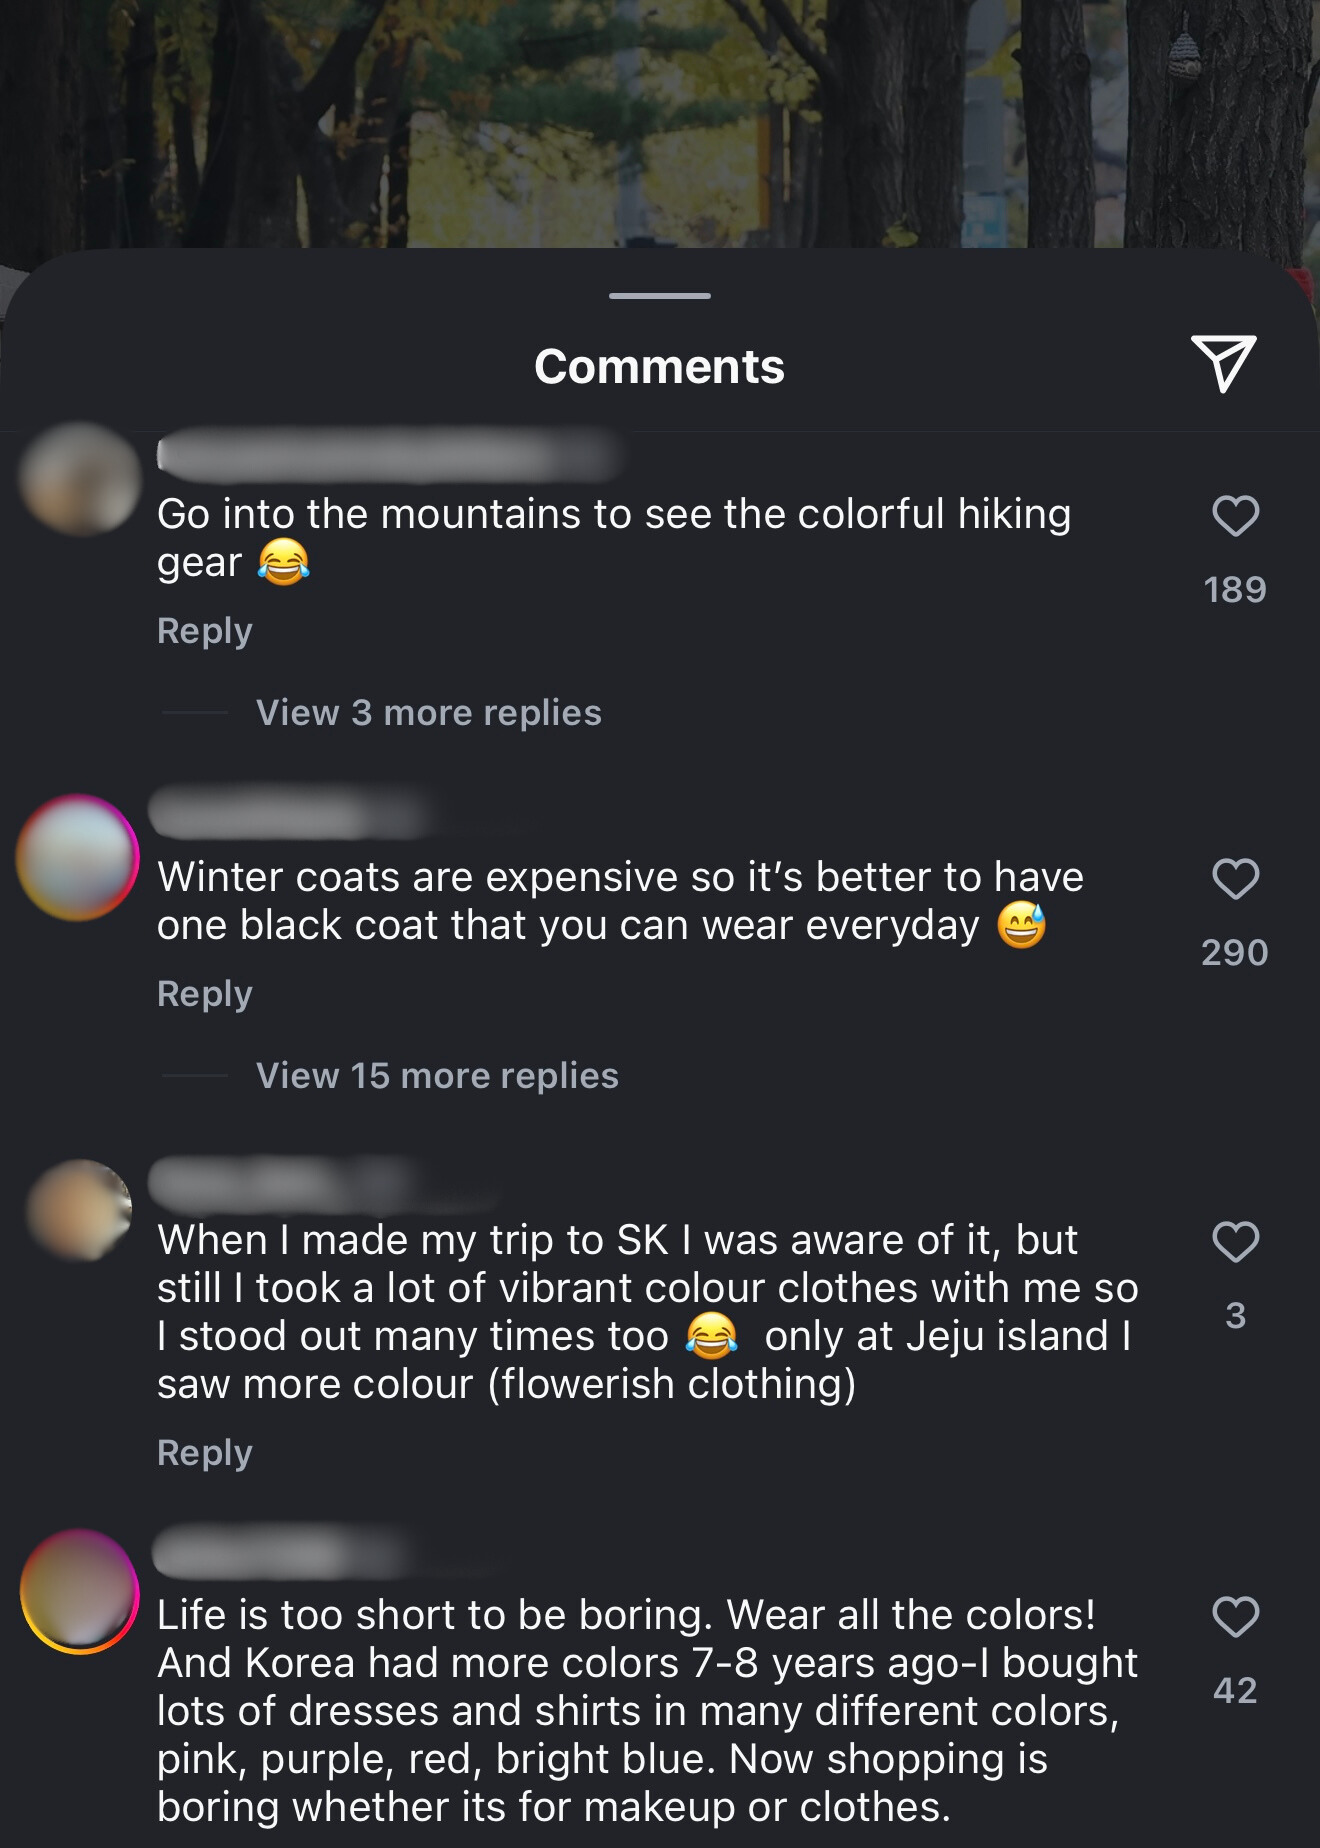Screen dimensions: 1320x1848
Task: Tap the 290 likes count
Action: (1235, 953)
